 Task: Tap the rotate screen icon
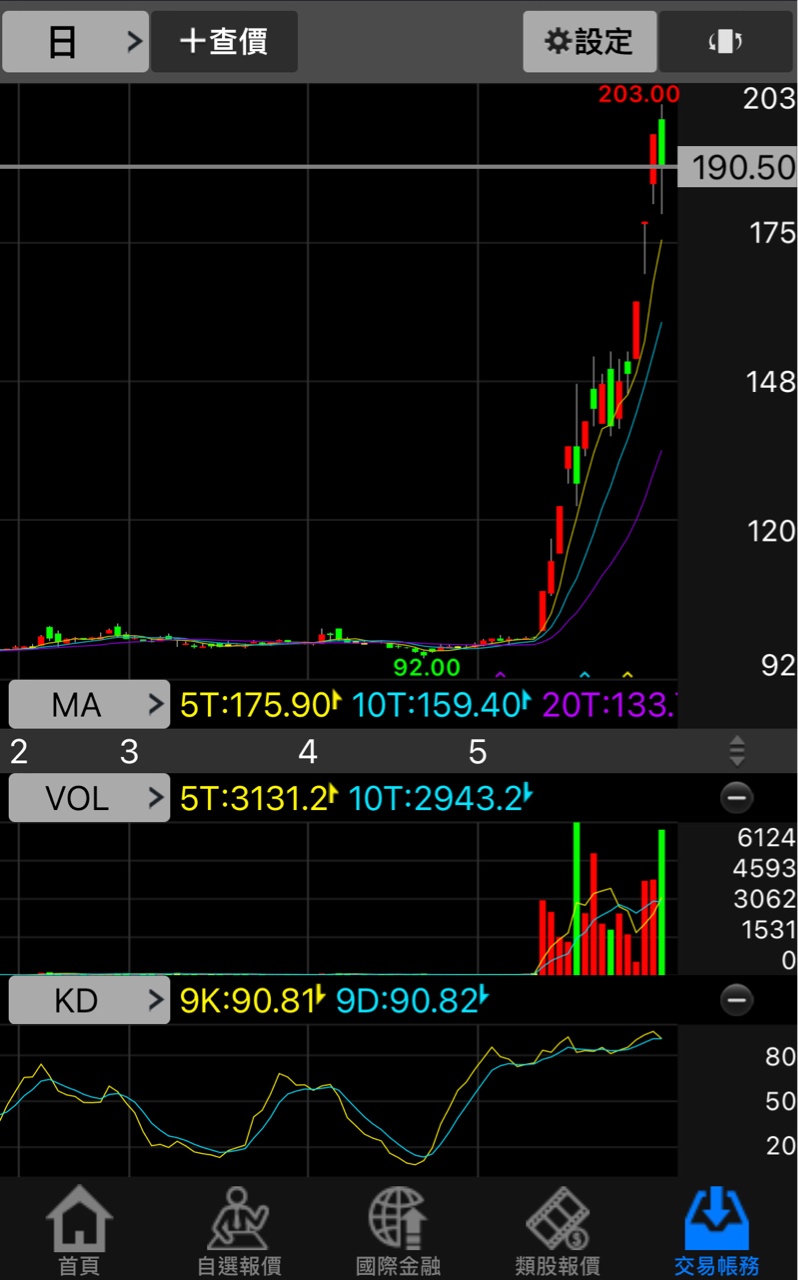click(x=725, y=42)
